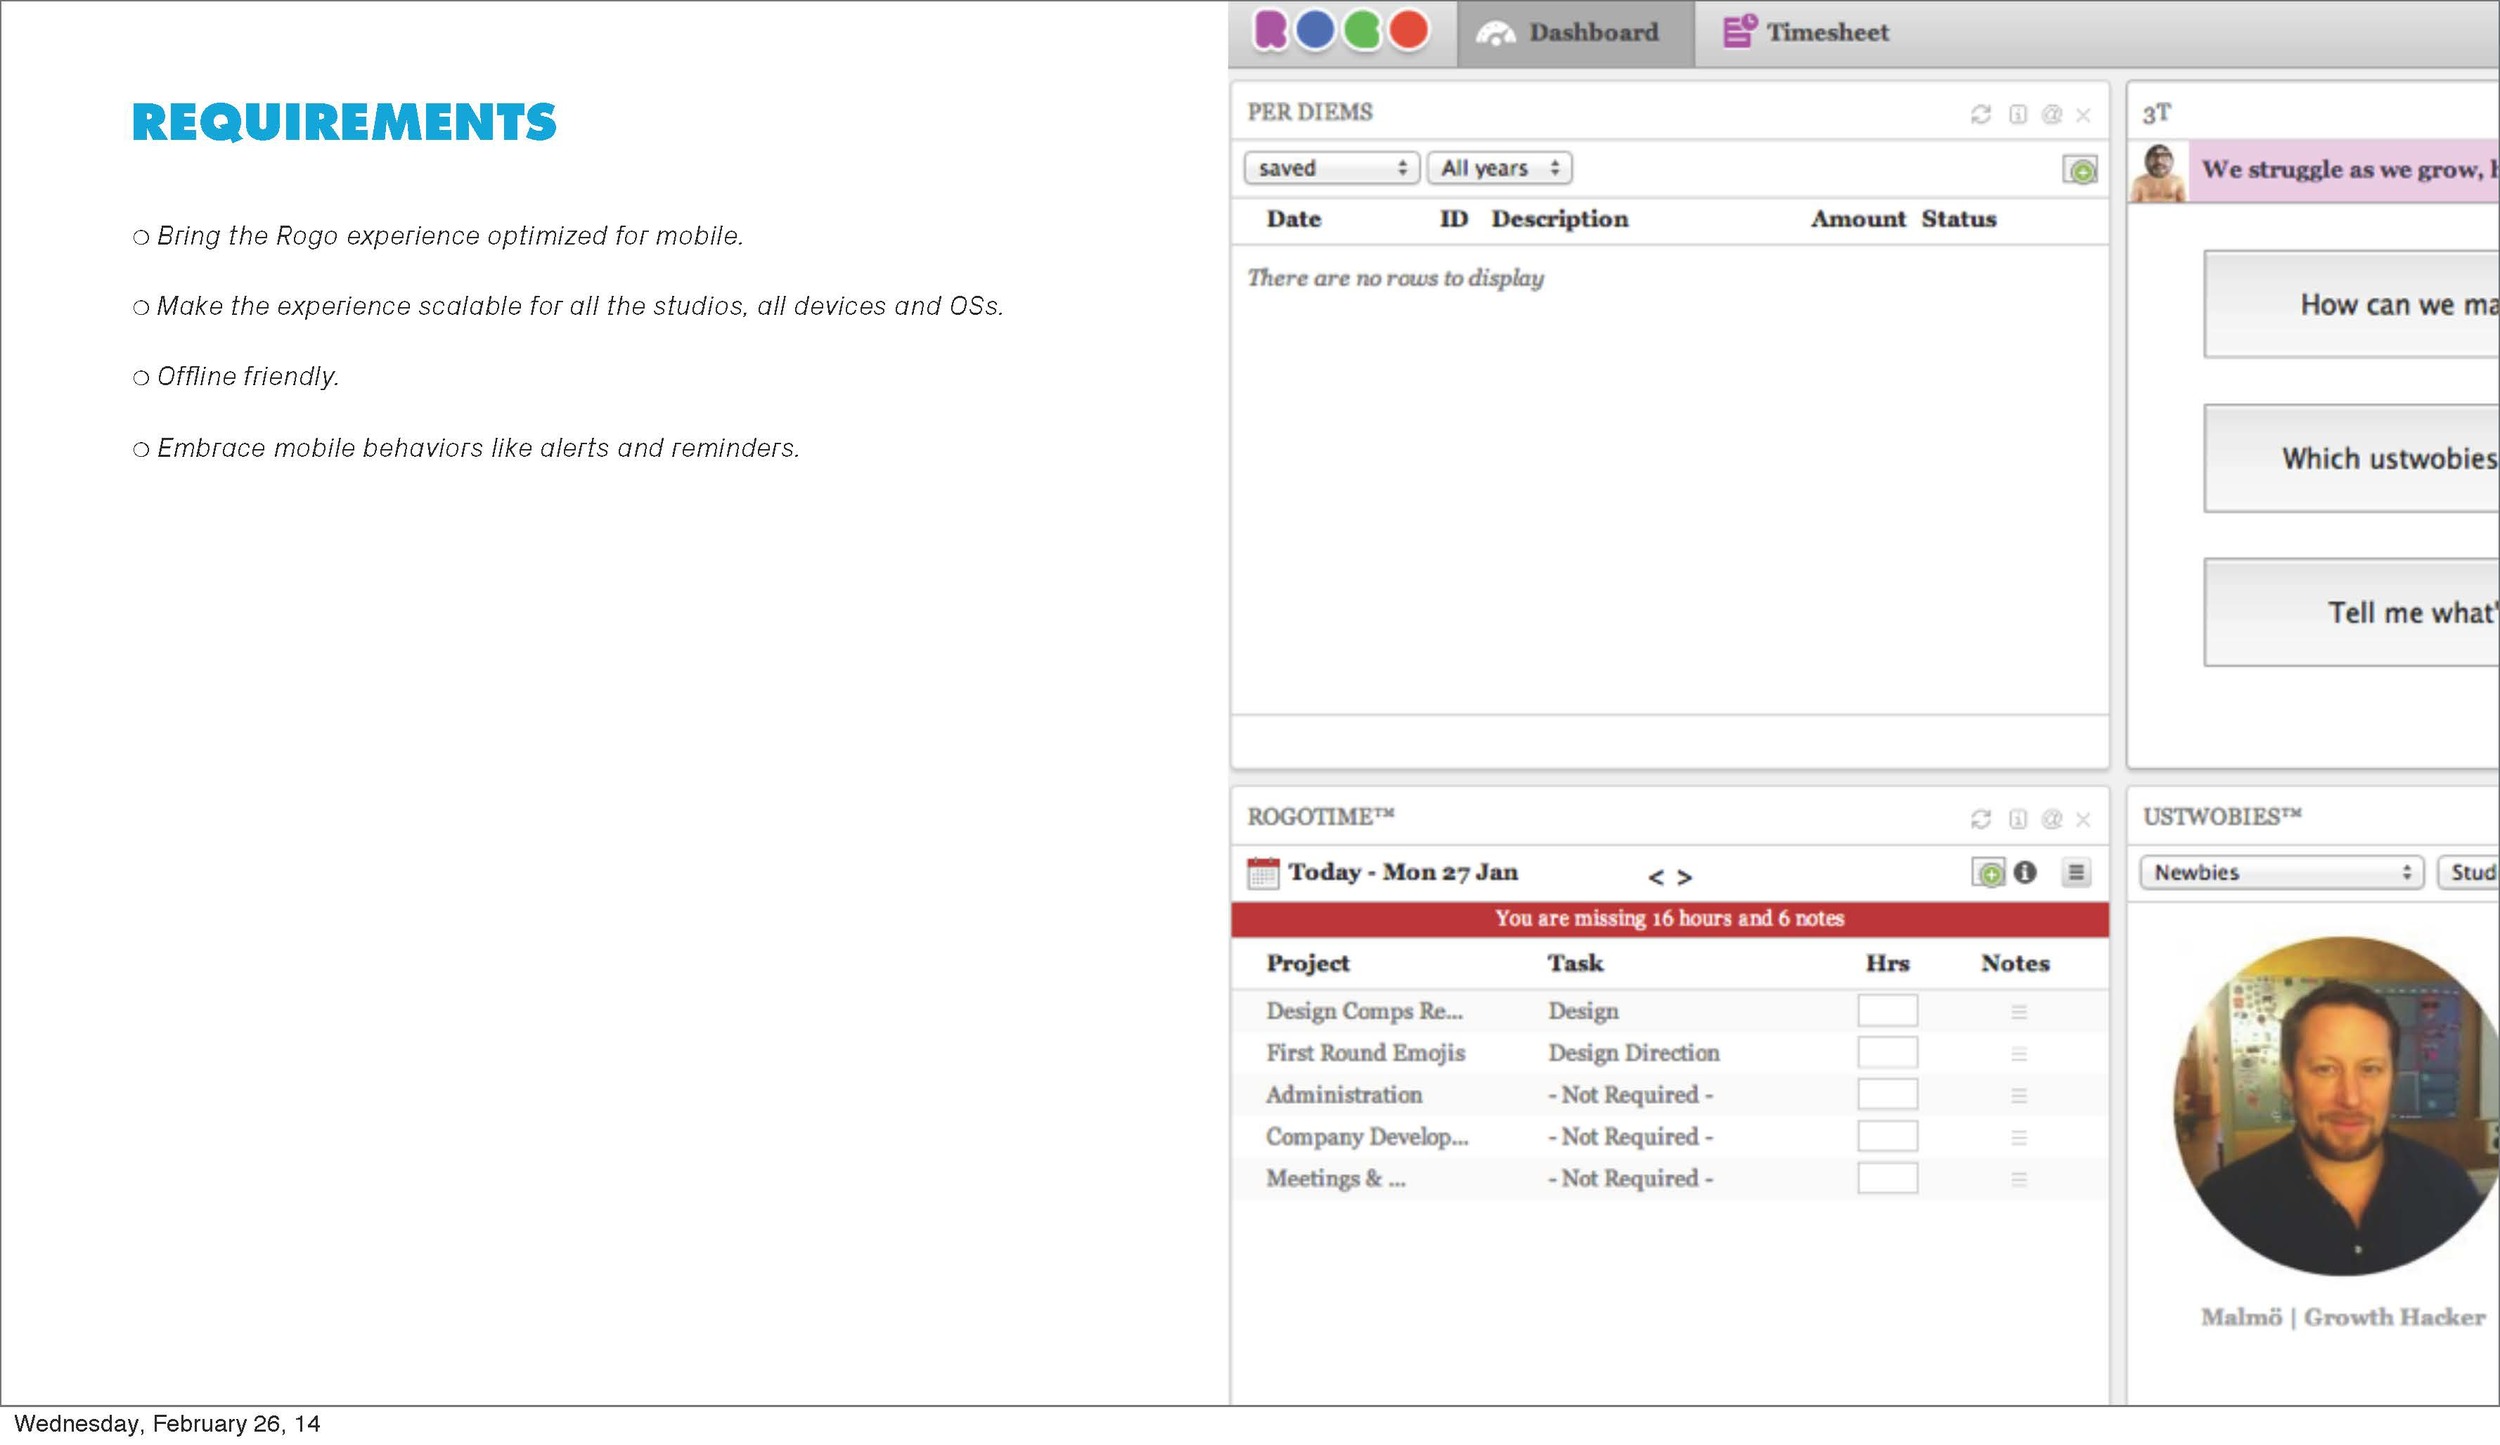
Task: Go to previous day in Rogotime
Action: (1656, 877)
